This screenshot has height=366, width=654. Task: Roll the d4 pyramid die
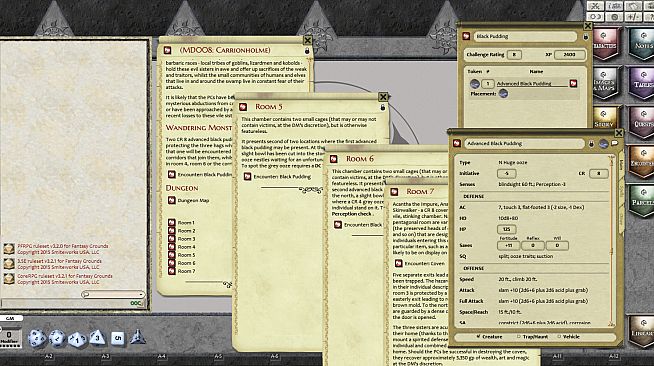(x=137, y=337)
